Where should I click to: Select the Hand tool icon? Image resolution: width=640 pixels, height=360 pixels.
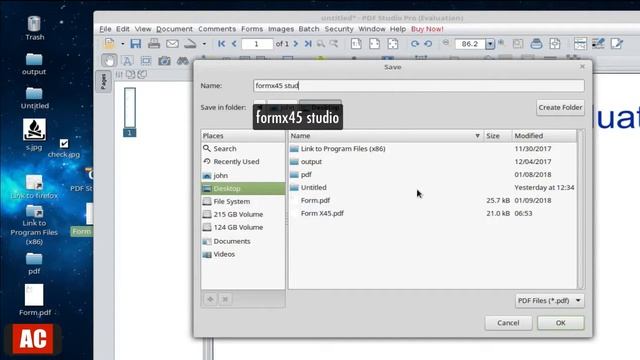point(109,61)
